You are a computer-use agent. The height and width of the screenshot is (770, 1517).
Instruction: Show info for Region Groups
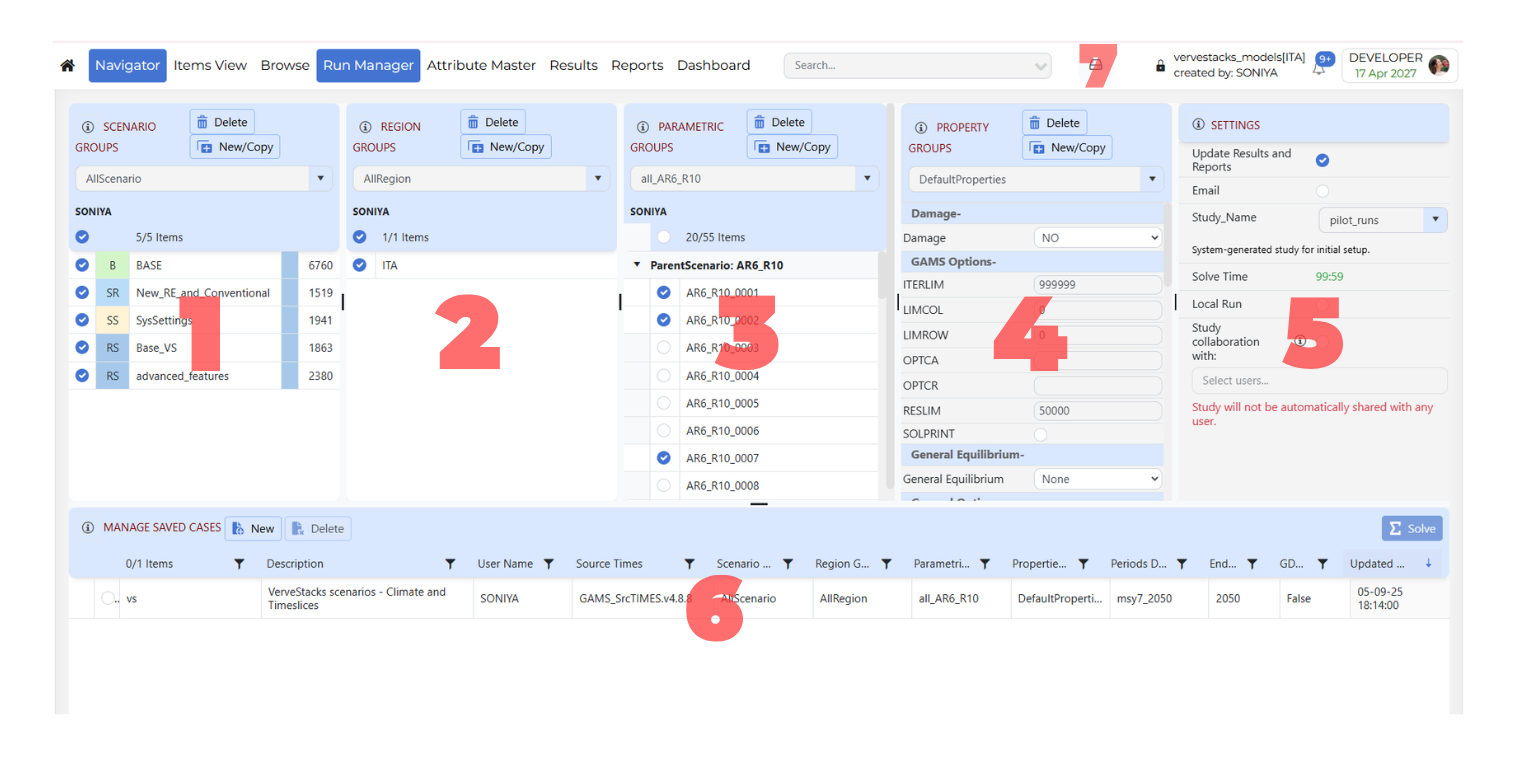364,127
